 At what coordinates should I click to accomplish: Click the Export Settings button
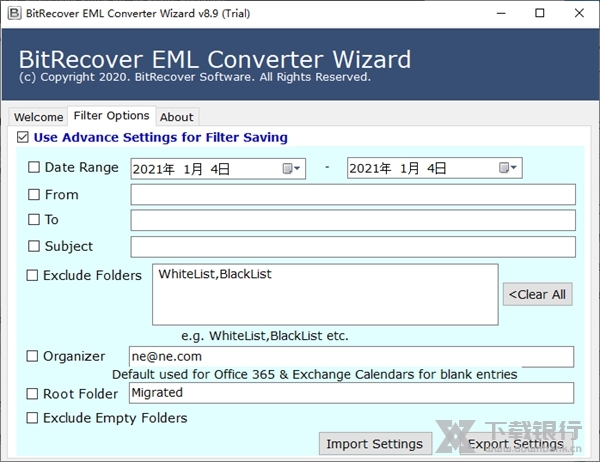[516, 444]
